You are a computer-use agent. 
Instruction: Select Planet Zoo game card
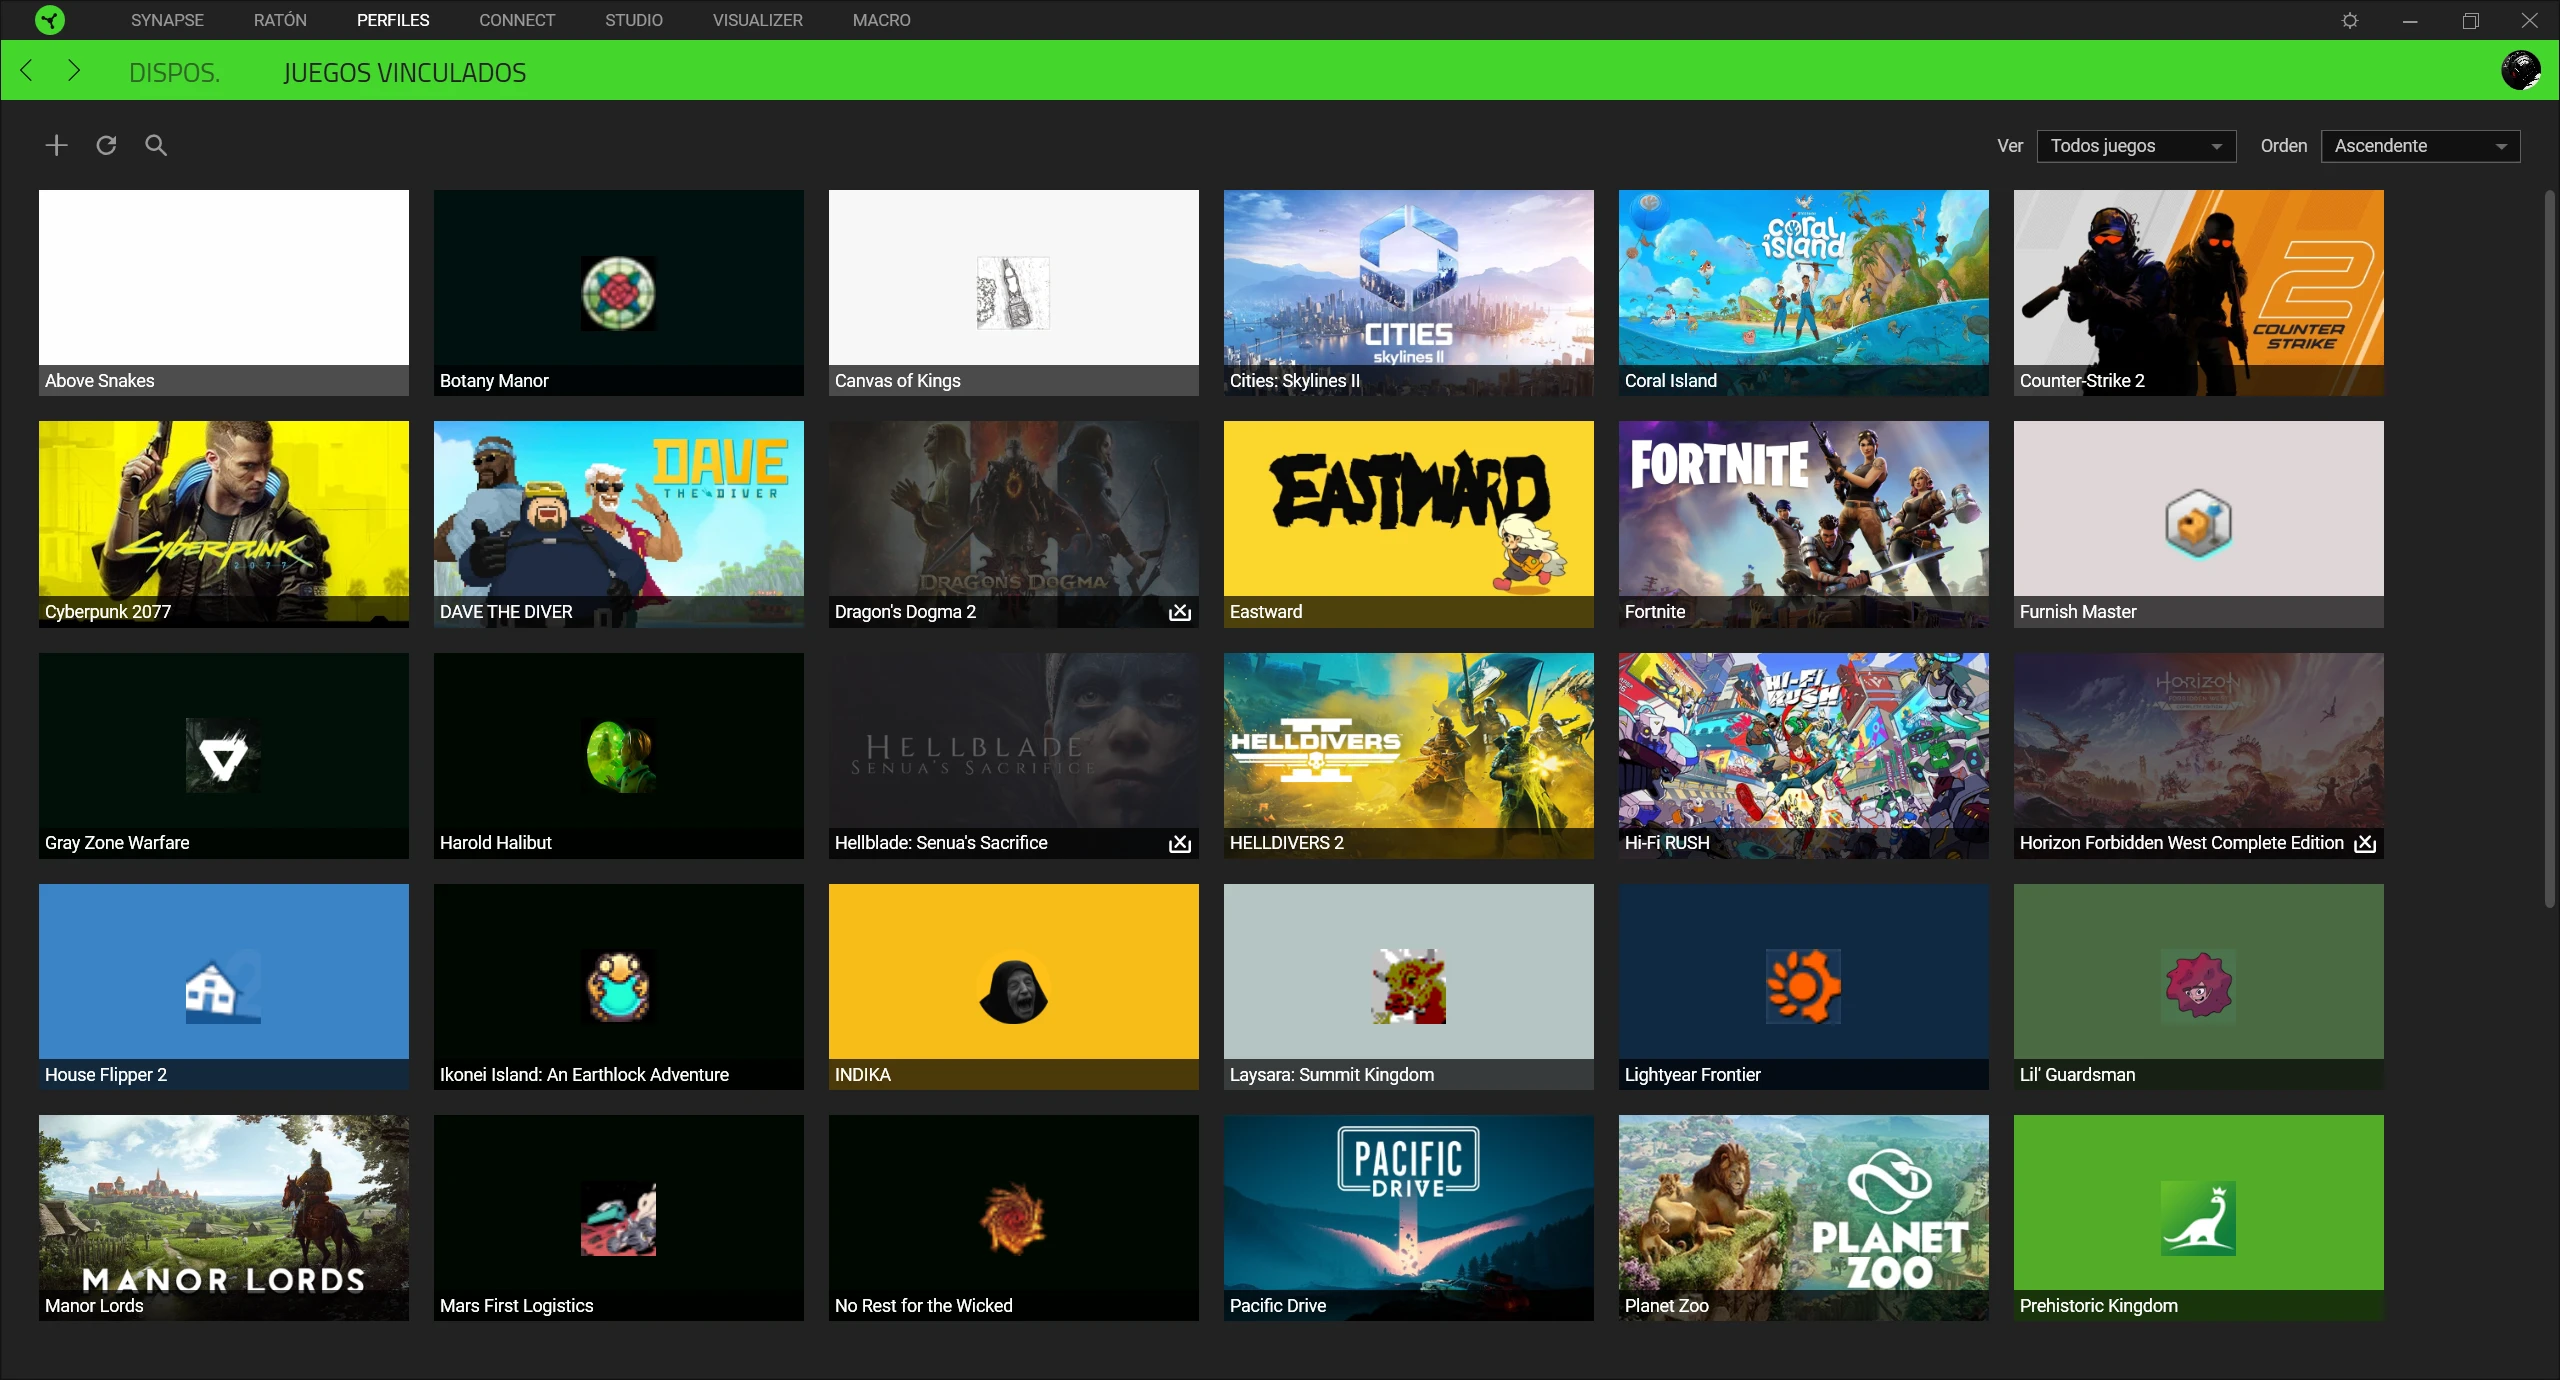(1803, 1218)
